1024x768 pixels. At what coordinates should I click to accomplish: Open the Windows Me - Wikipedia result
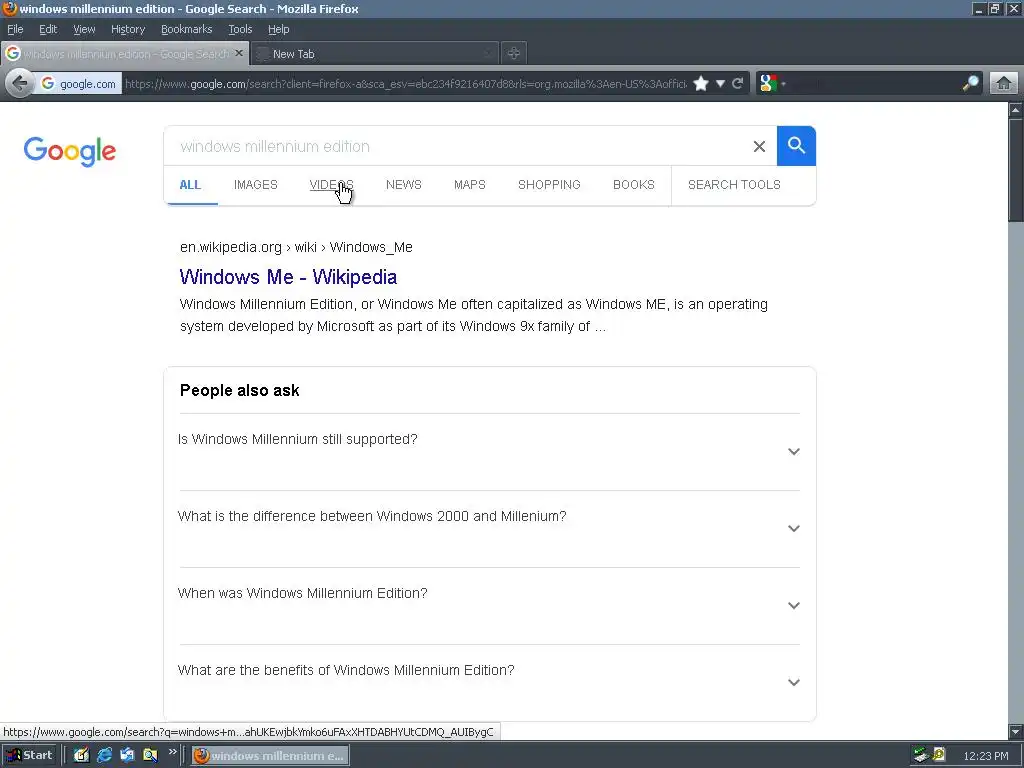click(288, 277)
